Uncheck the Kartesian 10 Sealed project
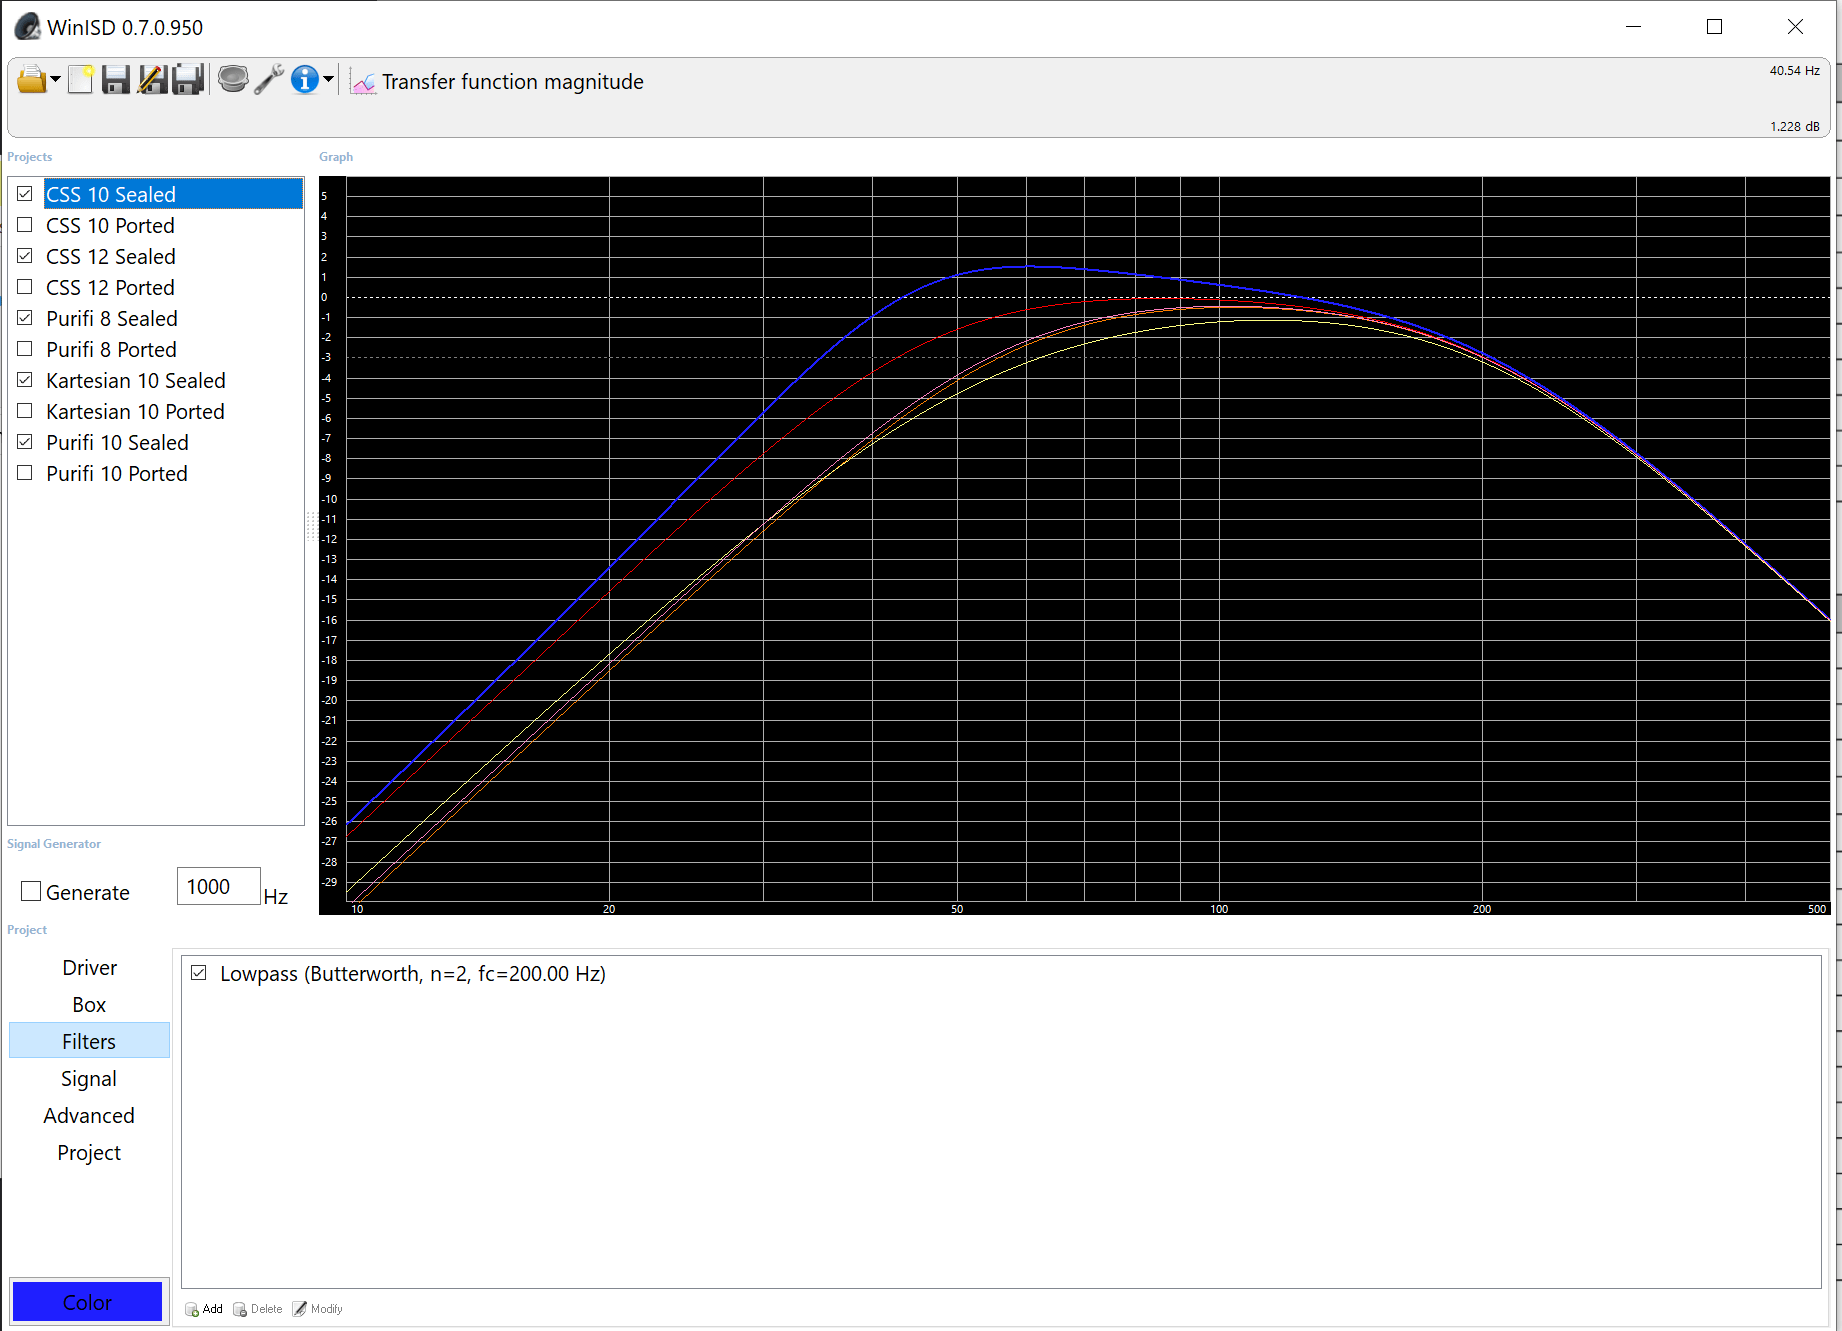The width and height of the screenshot is (1842, 1331). (25, 380)
